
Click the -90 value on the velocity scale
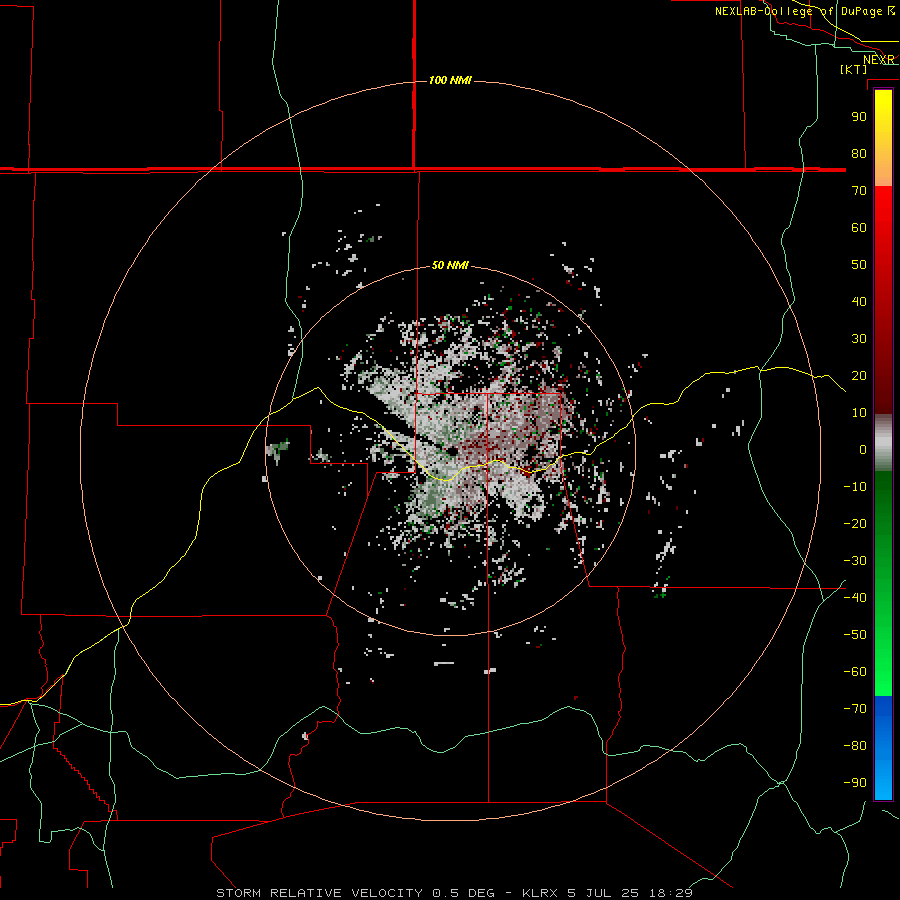855,782
